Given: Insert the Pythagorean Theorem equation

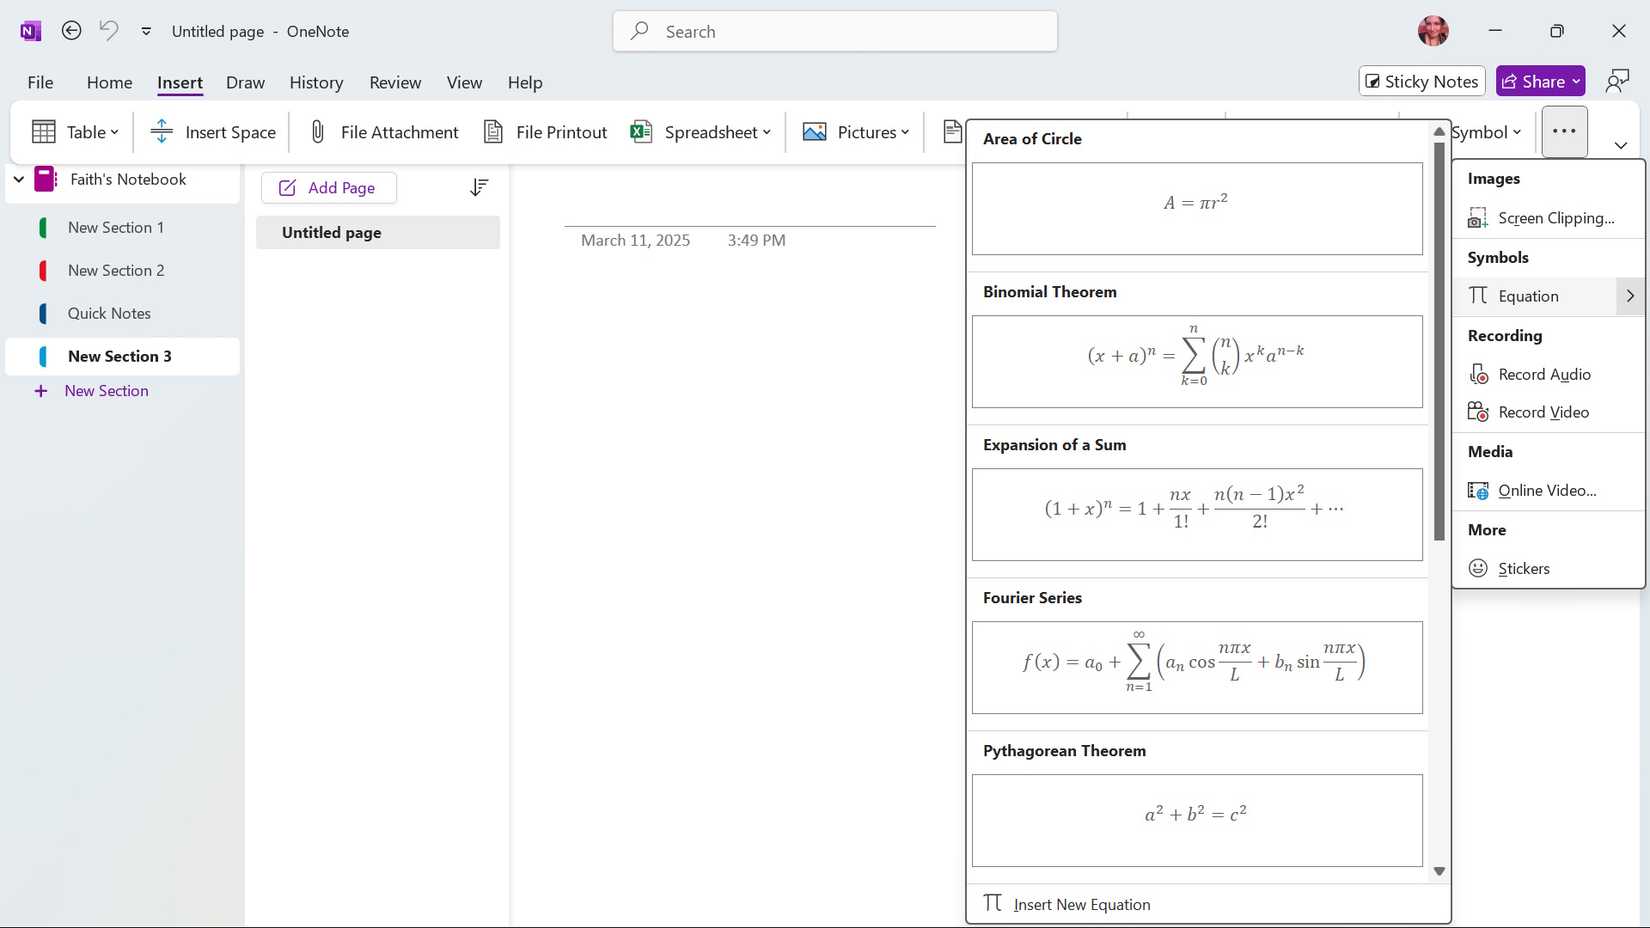Looking at the screenshot, I should pos(1196,814).
